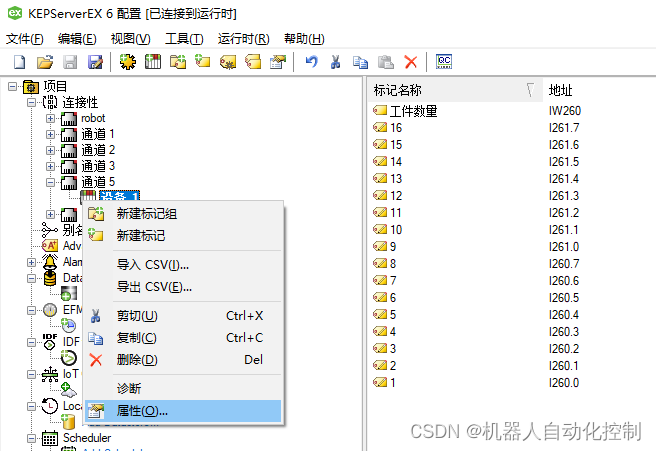Screen dimensions: 656x451
Task: Click the Alarms bell icon in tree
Action: coord(50,262)
